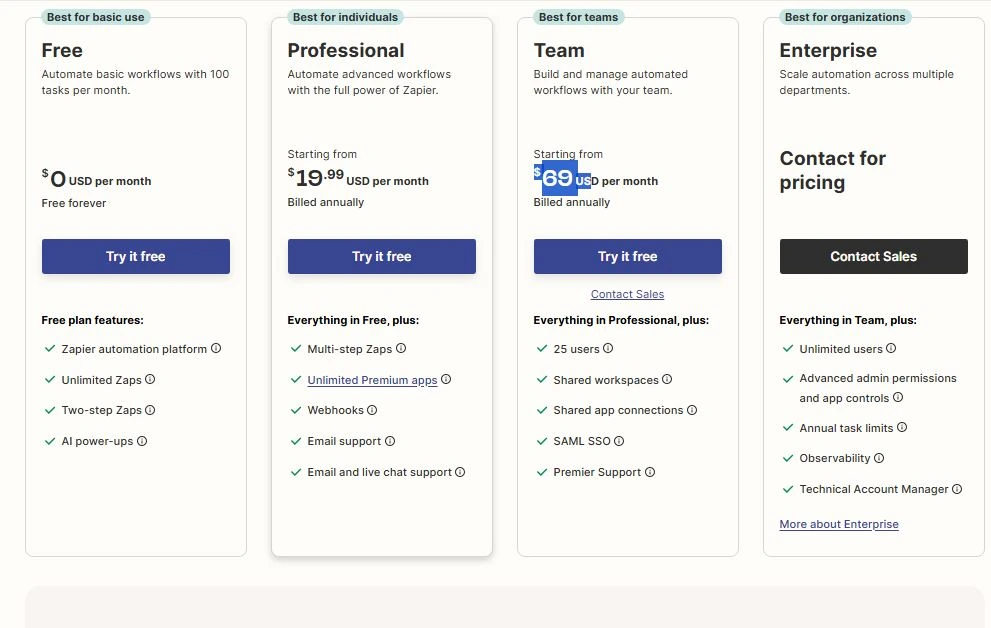Click the Best for individuals badge

coord(345,17)
